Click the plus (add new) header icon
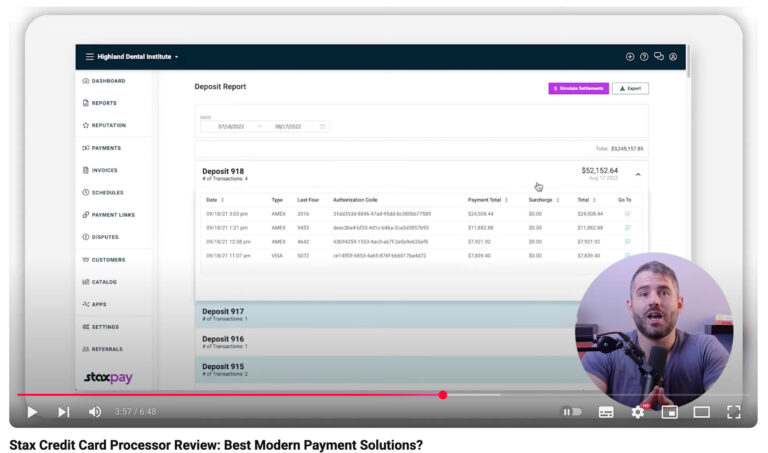This screenshot has width=768, height=453. (x=630, y=57)
